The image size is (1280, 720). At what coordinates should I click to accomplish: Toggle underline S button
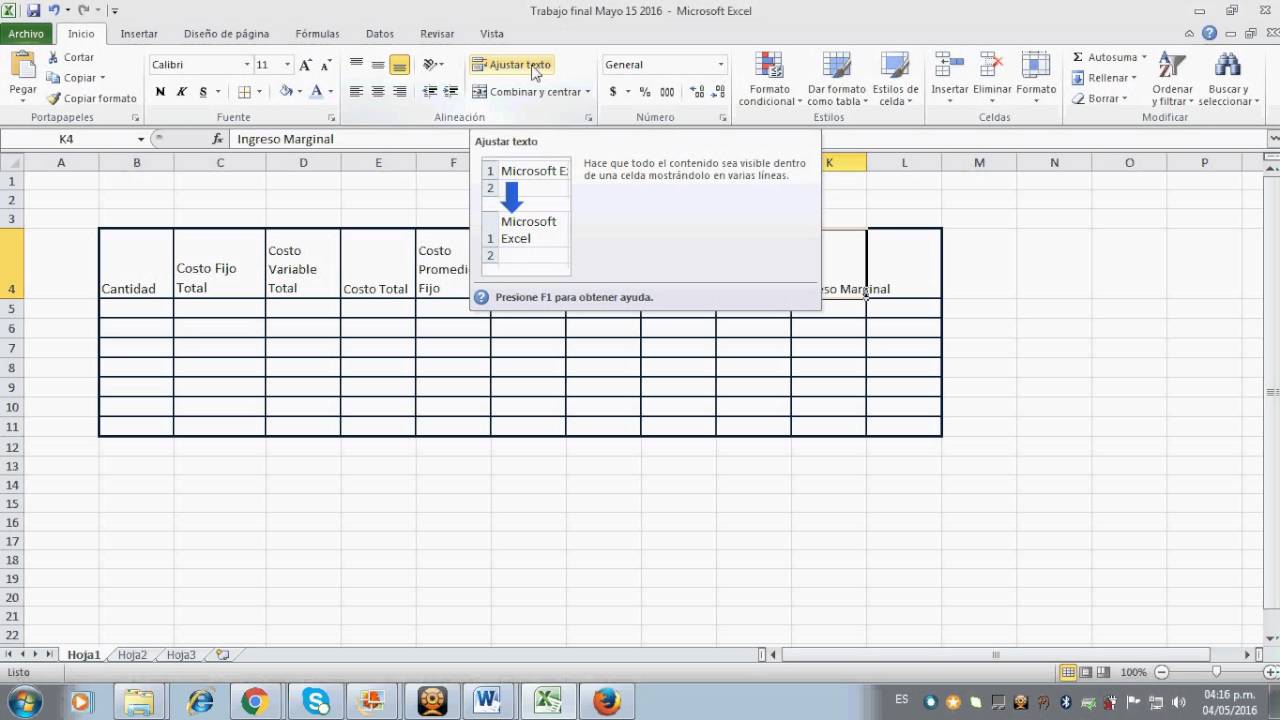(x=204, y=92)
